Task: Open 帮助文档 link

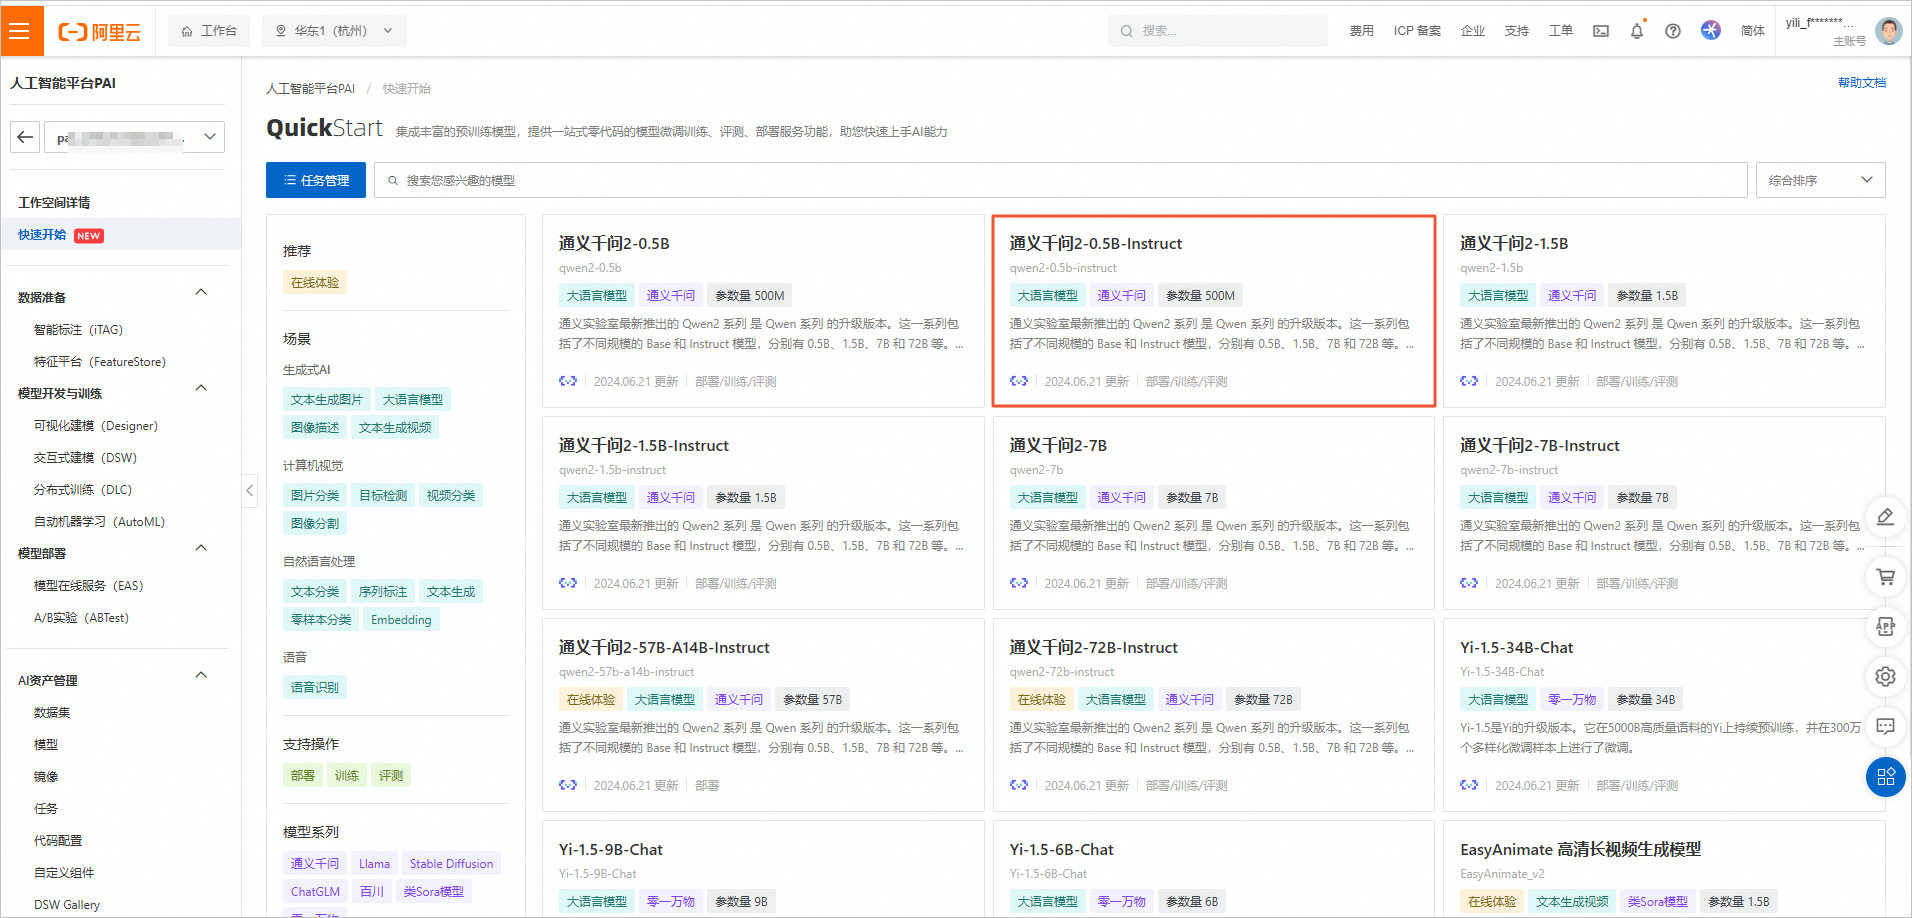Action: (1862, 83)
